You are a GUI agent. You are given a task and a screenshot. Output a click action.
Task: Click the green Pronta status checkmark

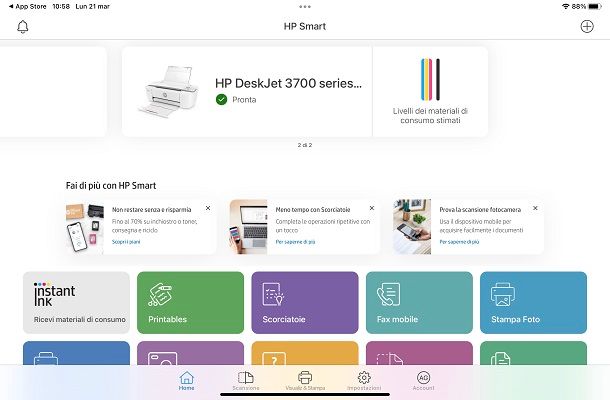(x=221, y=100)
